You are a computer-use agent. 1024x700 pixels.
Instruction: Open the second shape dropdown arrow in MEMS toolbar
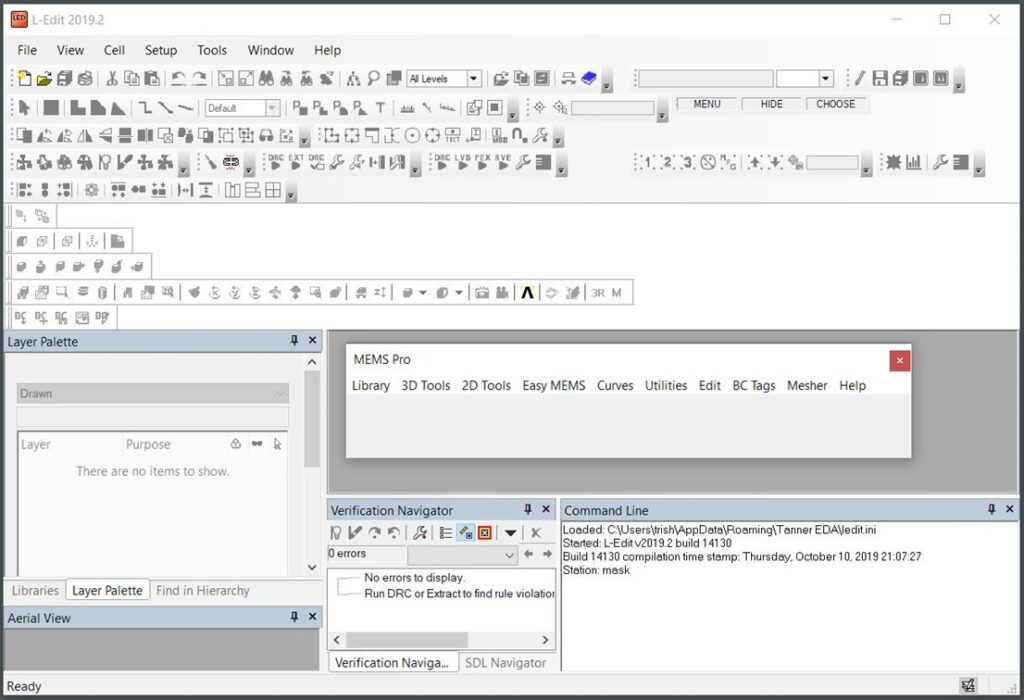click(x=458, y=293)
